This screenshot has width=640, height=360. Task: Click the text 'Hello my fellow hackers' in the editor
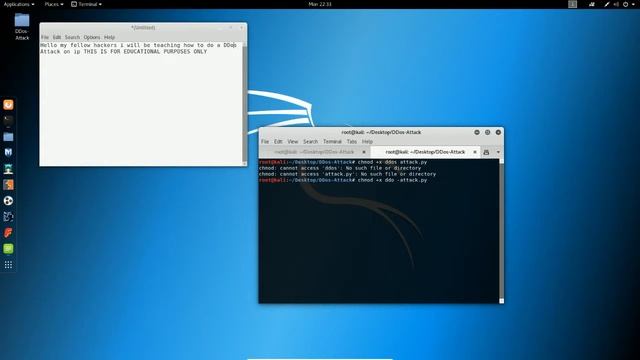click(x=78, y=45)
